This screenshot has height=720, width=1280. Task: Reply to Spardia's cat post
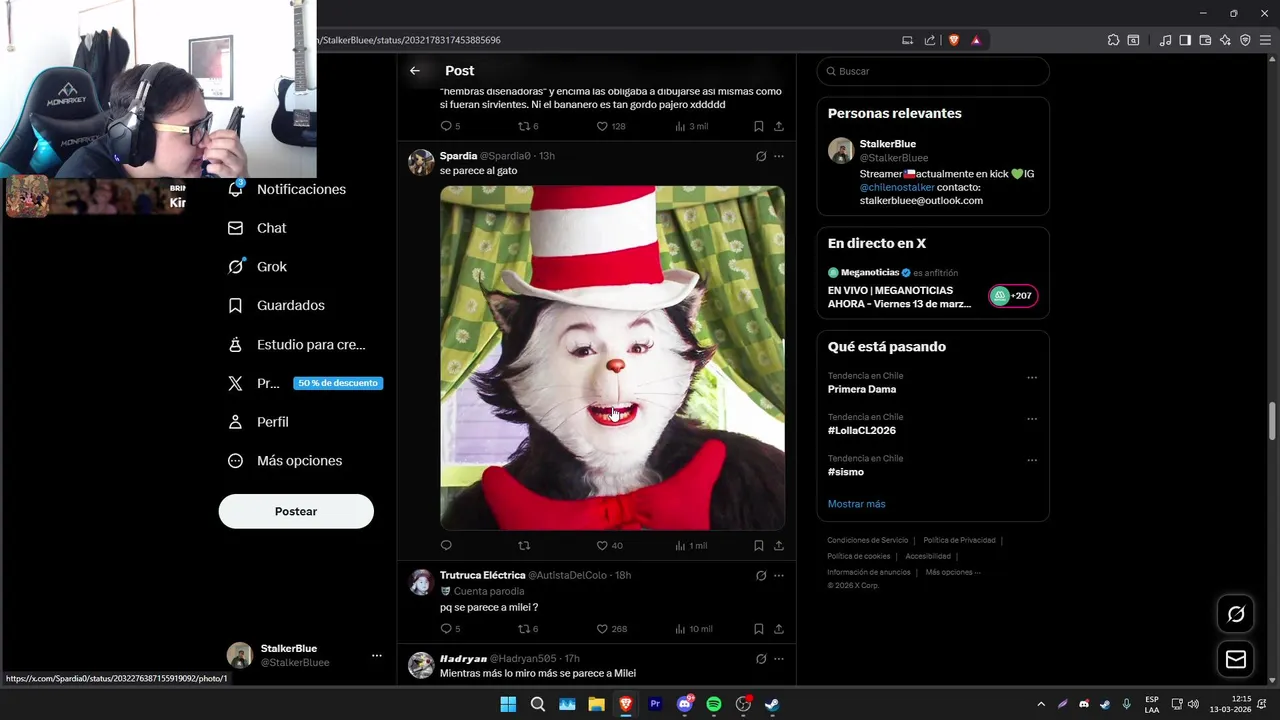(x=446, y=545)
